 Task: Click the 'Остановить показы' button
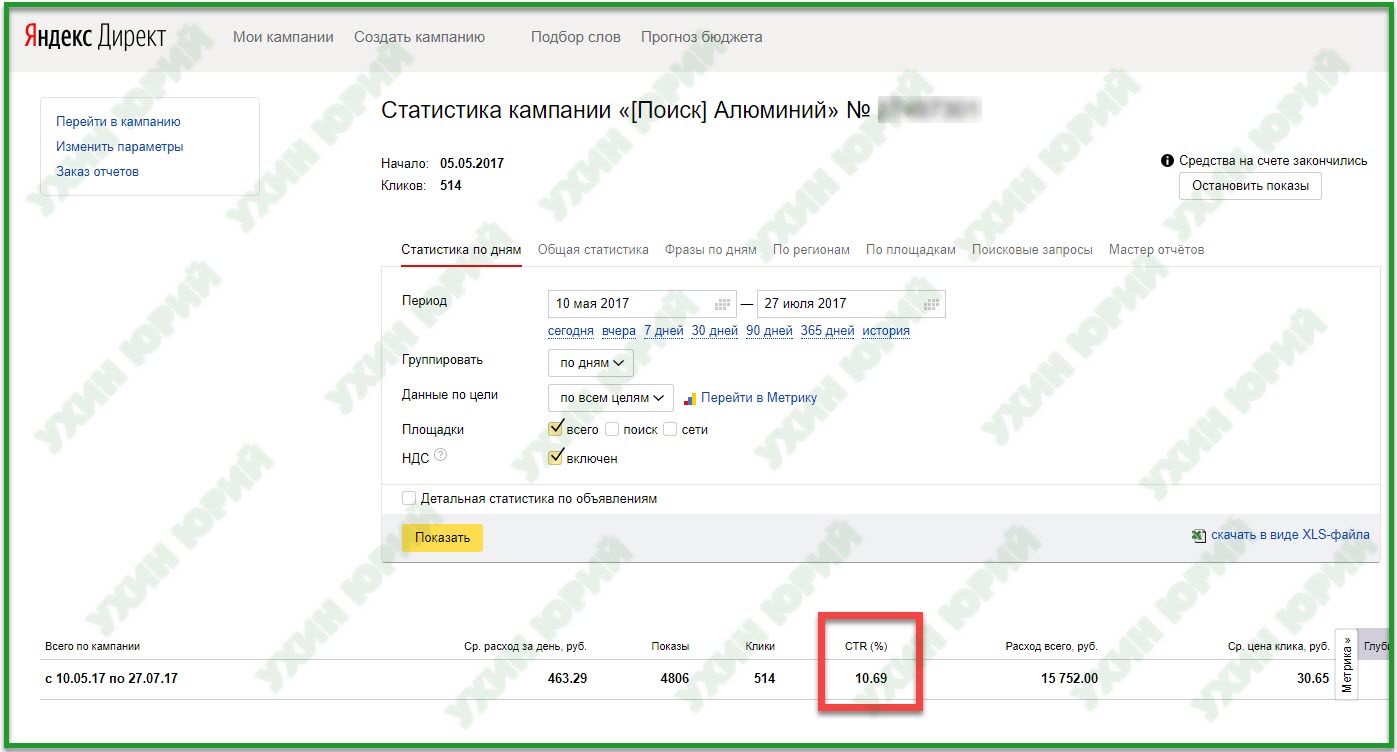coord(1250,186)
